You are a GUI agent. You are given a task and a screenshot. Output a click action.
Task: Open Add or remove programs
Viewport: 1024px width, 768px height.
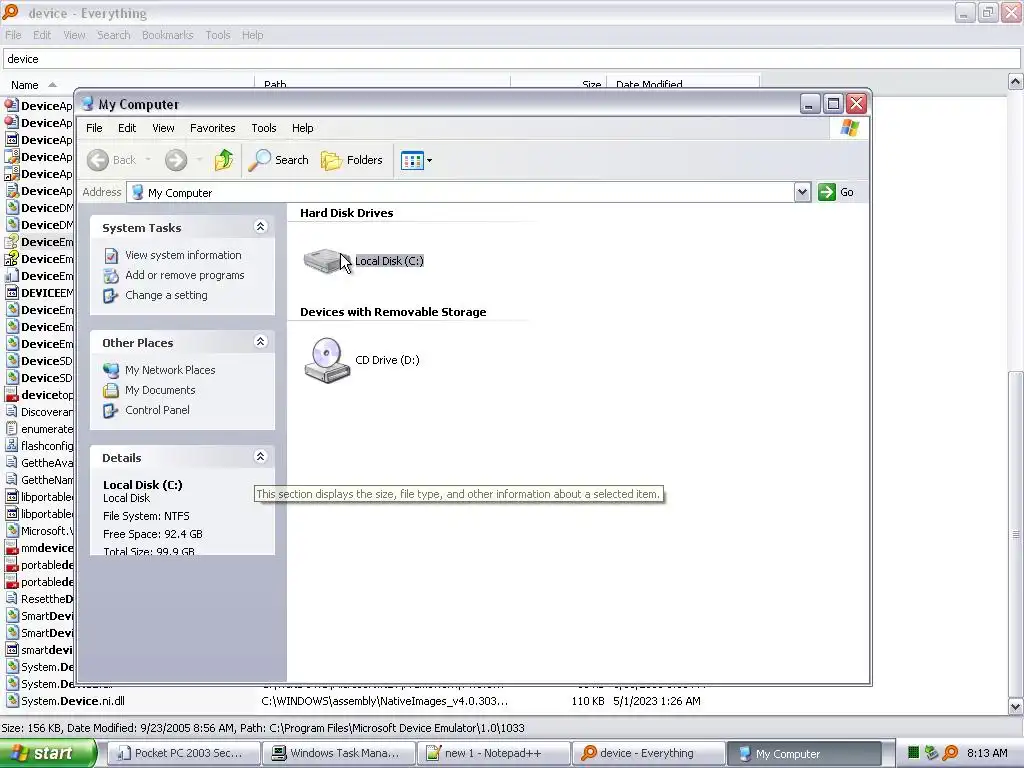[185, 276]
